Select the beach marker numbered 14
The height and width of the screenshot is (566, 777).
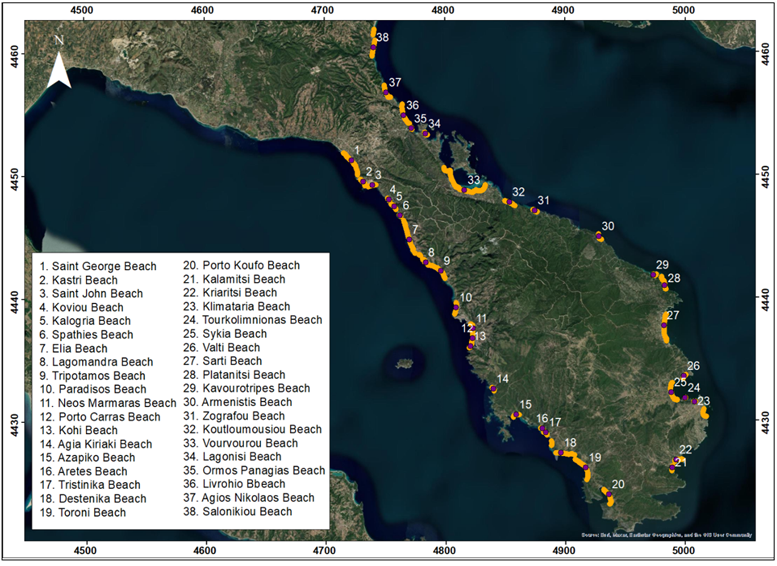point(493,388)
